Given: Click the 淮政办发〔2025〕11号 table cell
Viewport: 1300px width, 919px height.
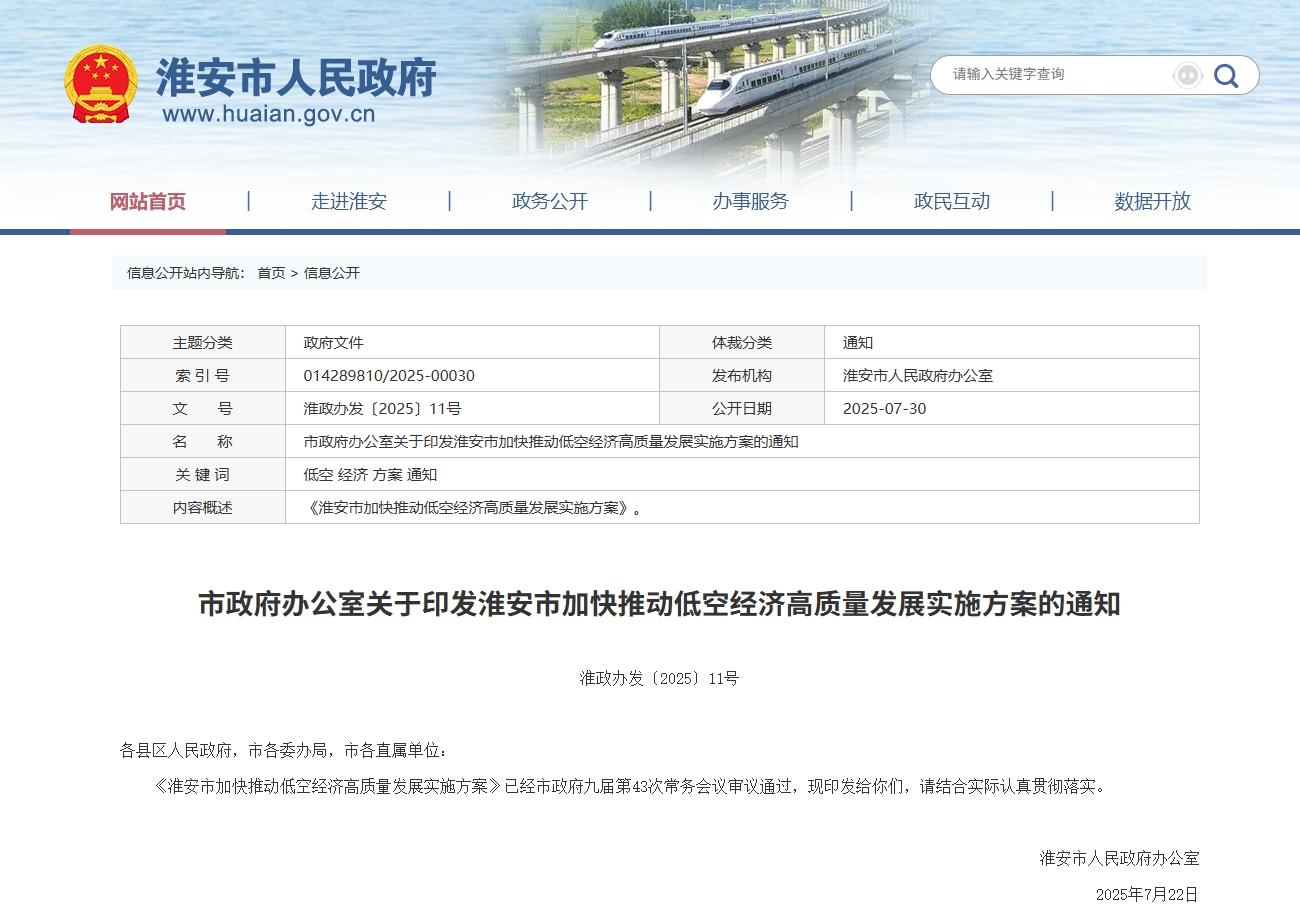Looking at the screenshot, I should pyautogui.click(x=382, y=409).
